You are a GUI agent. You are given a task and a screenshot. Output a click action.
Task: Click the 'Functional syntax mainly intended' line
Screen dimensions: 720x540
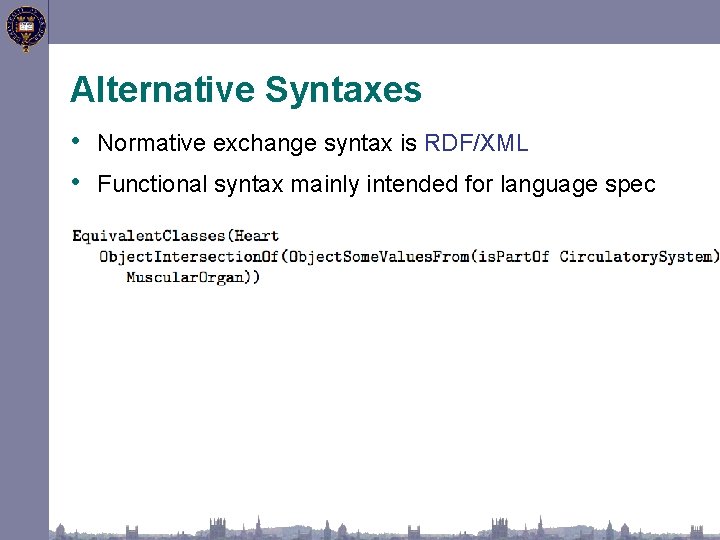[x=376, y=185]
